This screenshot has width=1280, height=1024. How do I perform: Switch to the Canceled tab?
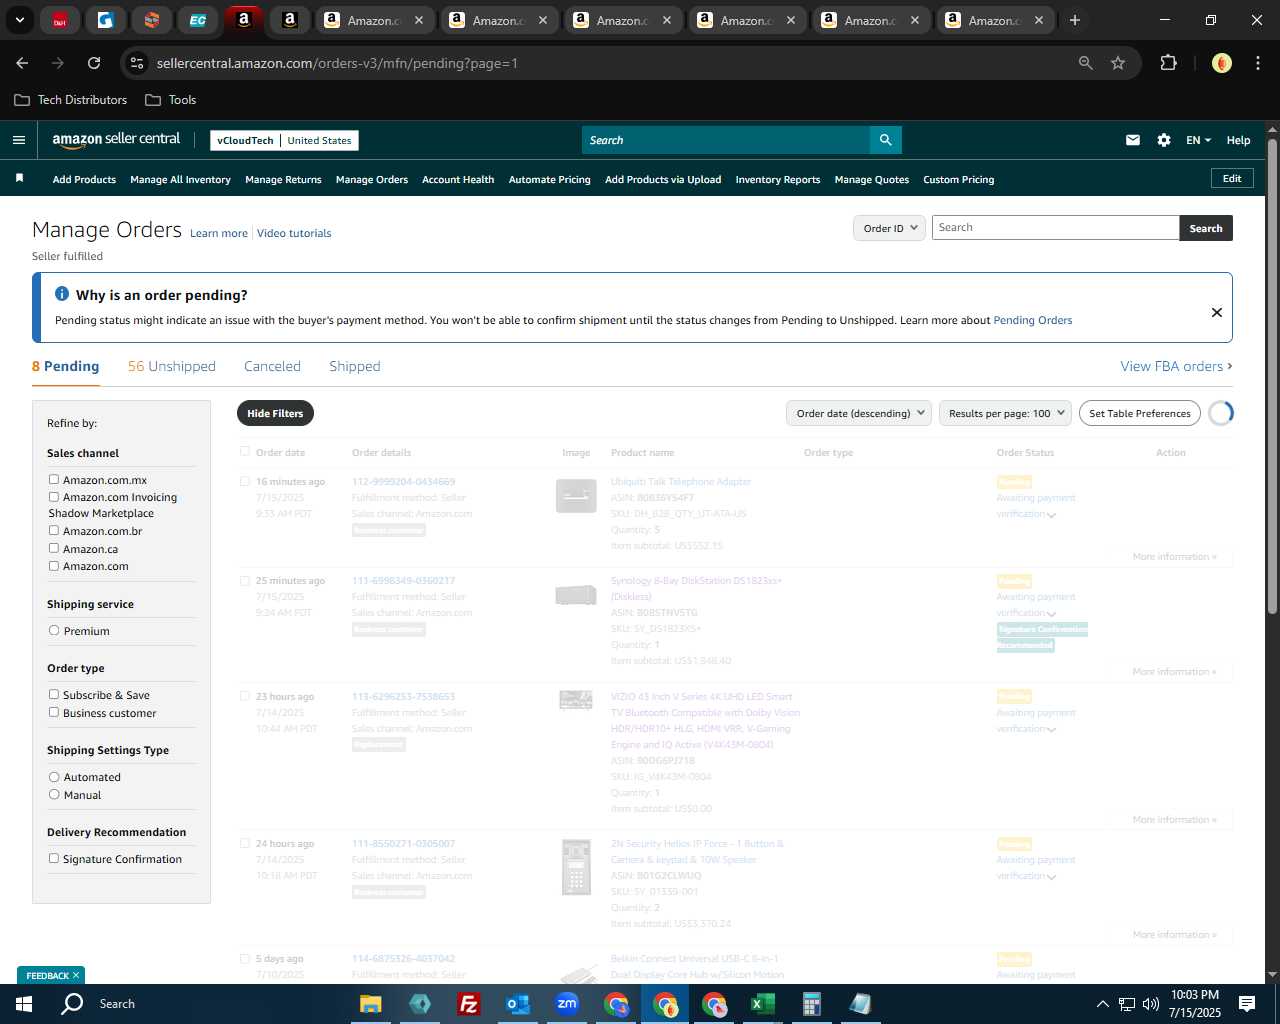pos(272,366)
